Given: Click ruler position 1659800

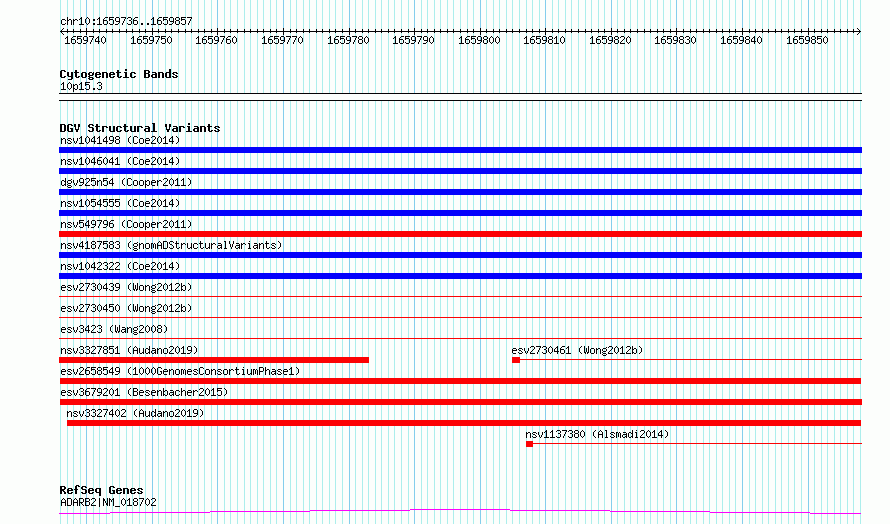Looking at the screenshot, I should [479, 40].
